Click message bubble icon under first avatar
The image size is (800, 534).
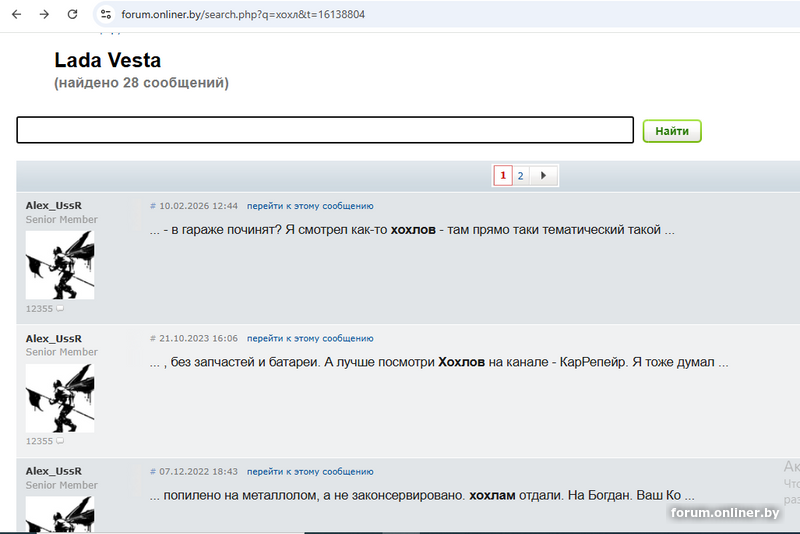coord(60,309)
